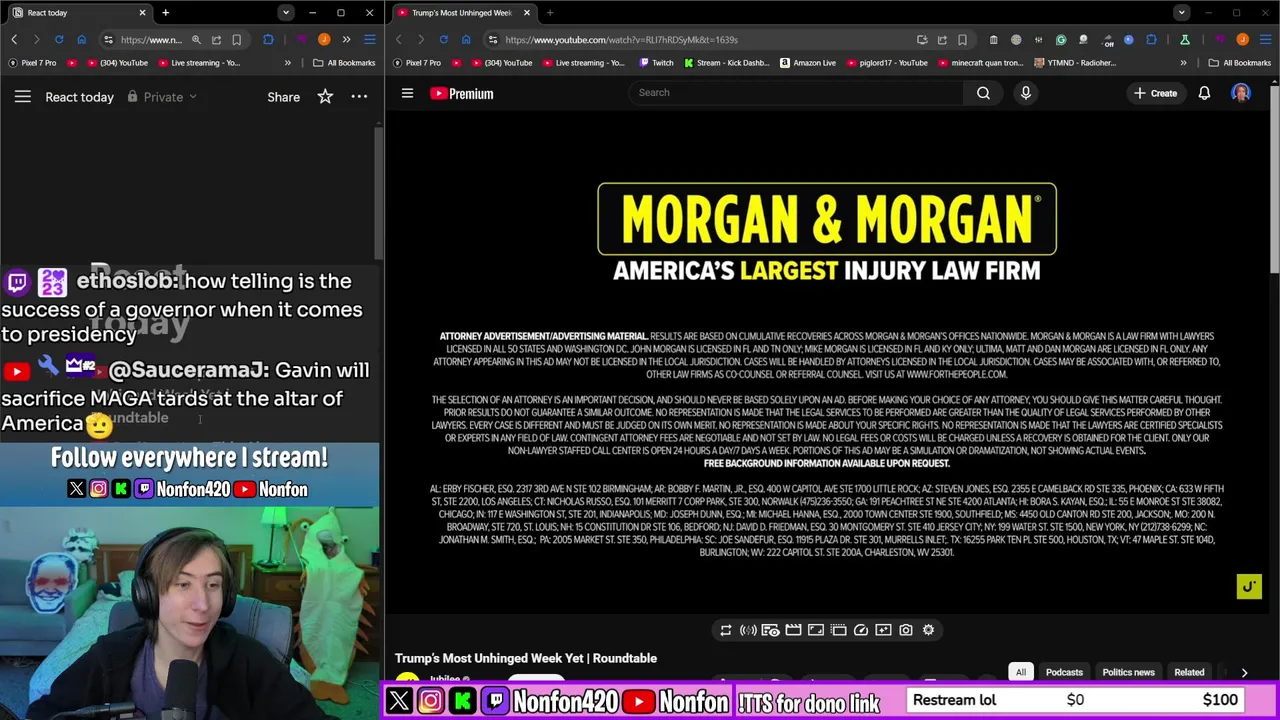This screenshot has width=1280, height=720.
Task: Open hidden bookmarks chevron in left browser
Action: (x=287, y=62)
